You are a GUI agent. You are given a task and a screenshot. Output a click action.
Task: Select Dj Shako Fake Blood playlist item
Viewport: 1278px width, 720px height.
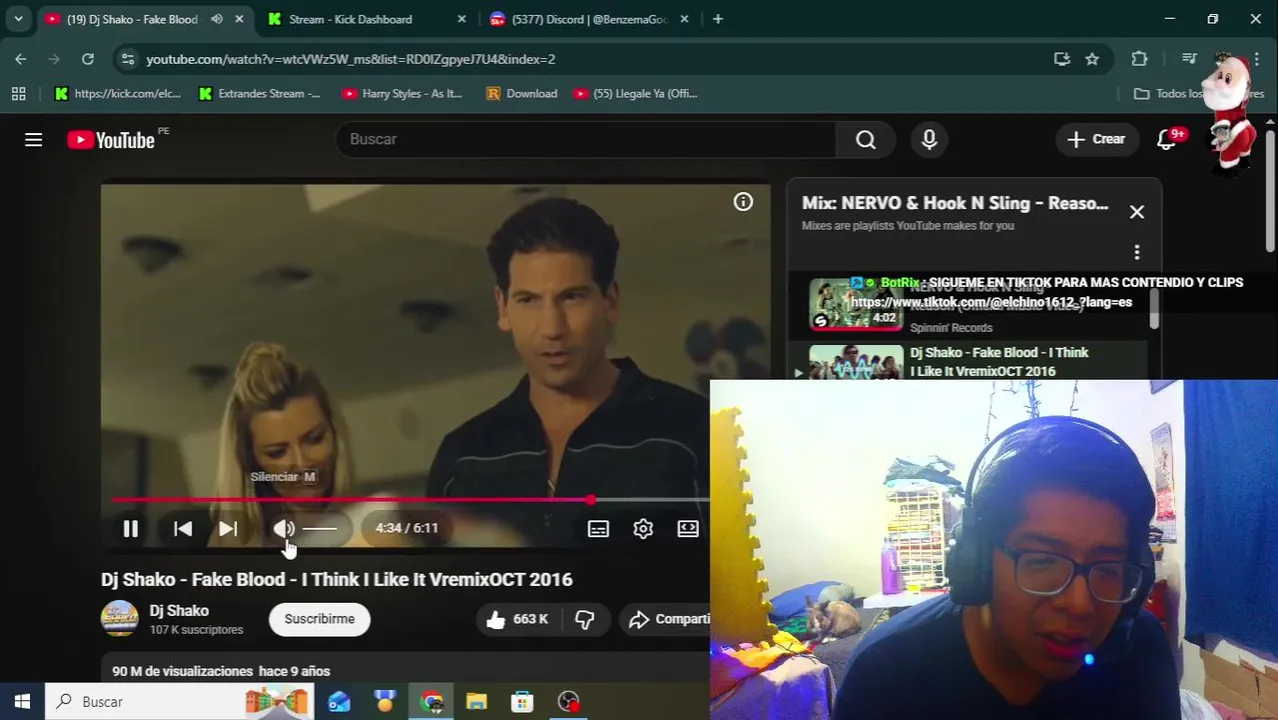[x=970, y=362]
